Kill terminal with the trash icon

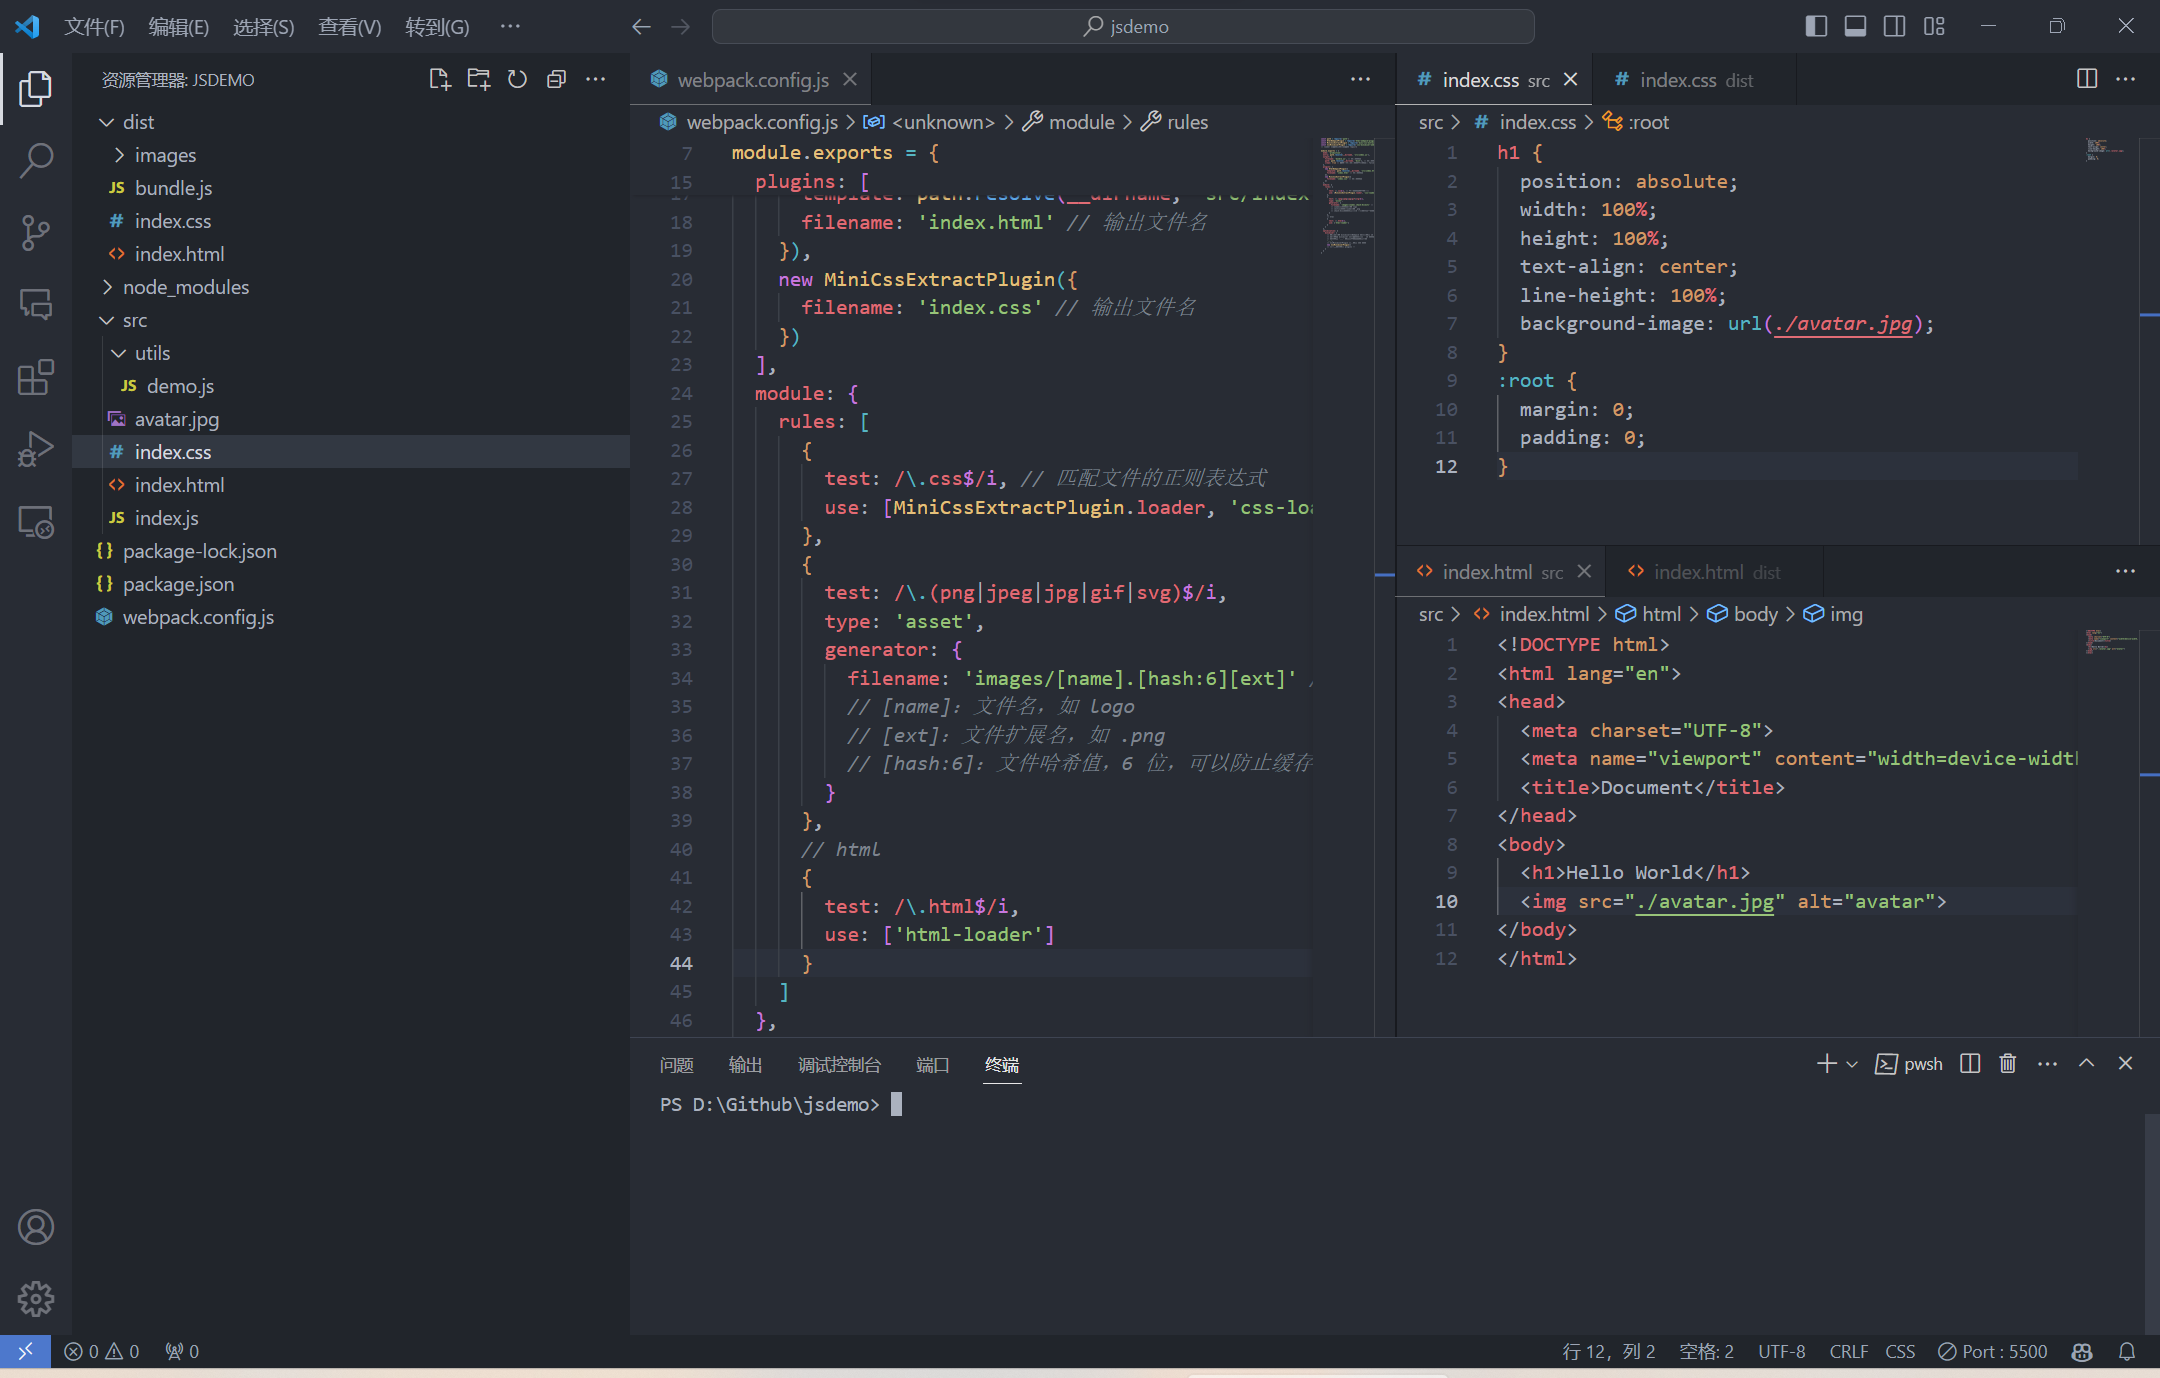[x=2007, y=1064]
